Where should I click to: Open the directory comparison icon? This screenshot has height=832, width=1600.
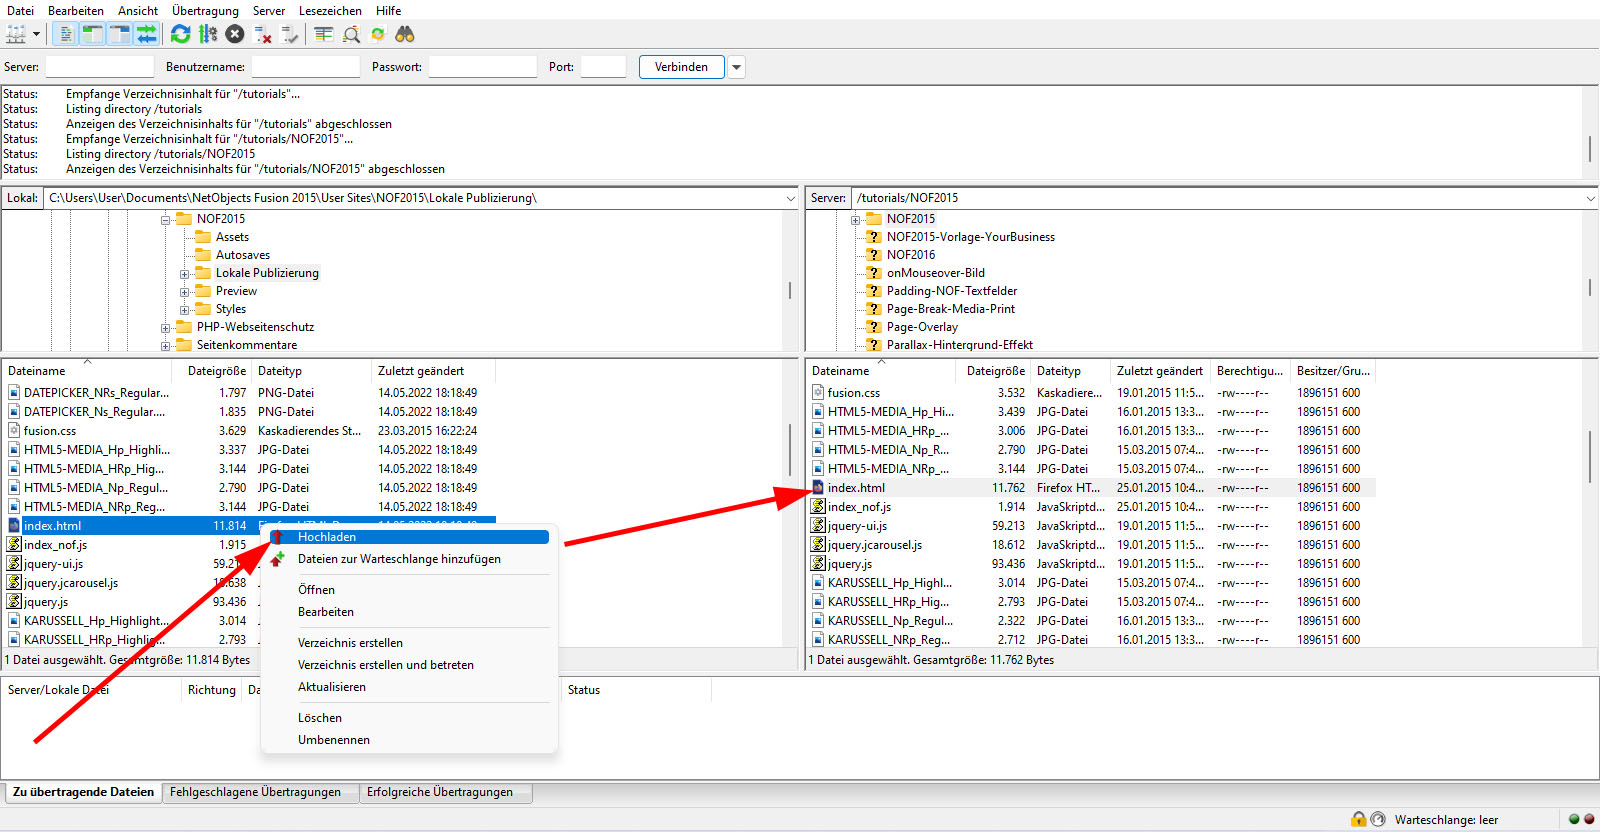coord(351,34)
